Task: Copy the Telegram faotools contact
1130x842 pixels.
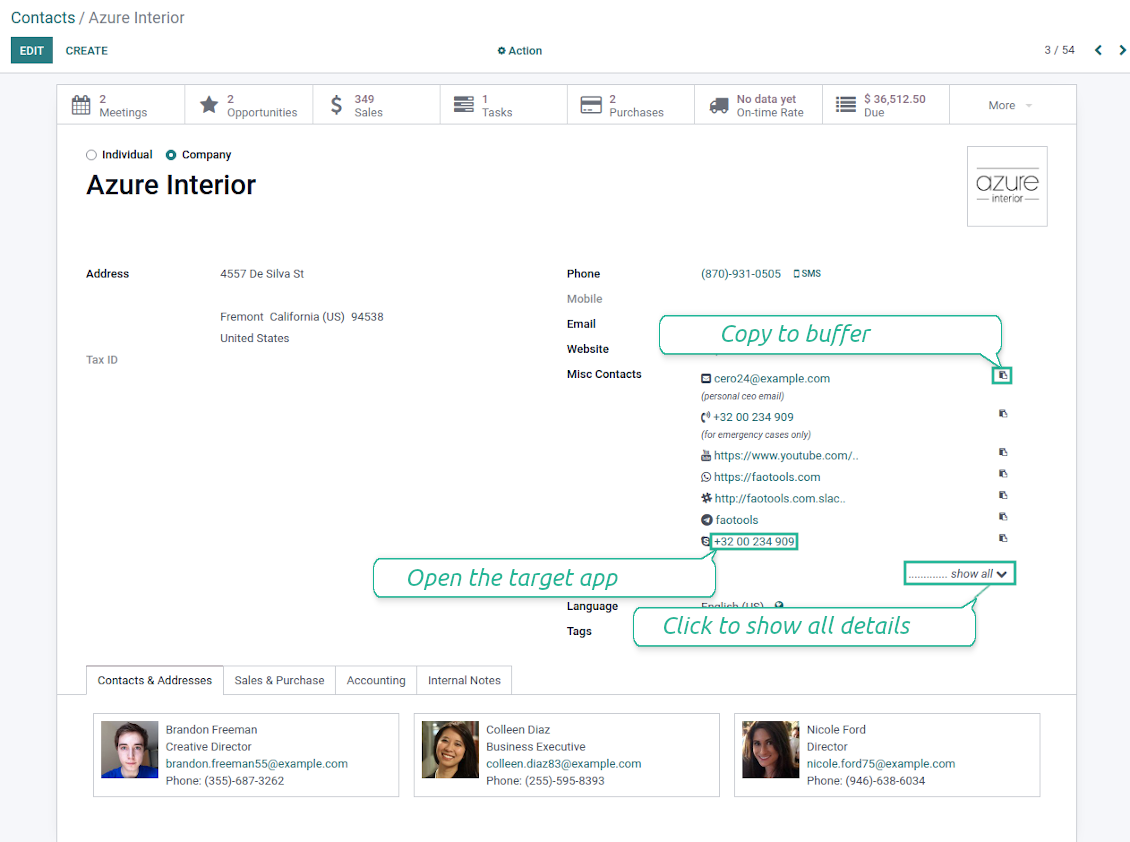Action: (x=1002, y=517)
